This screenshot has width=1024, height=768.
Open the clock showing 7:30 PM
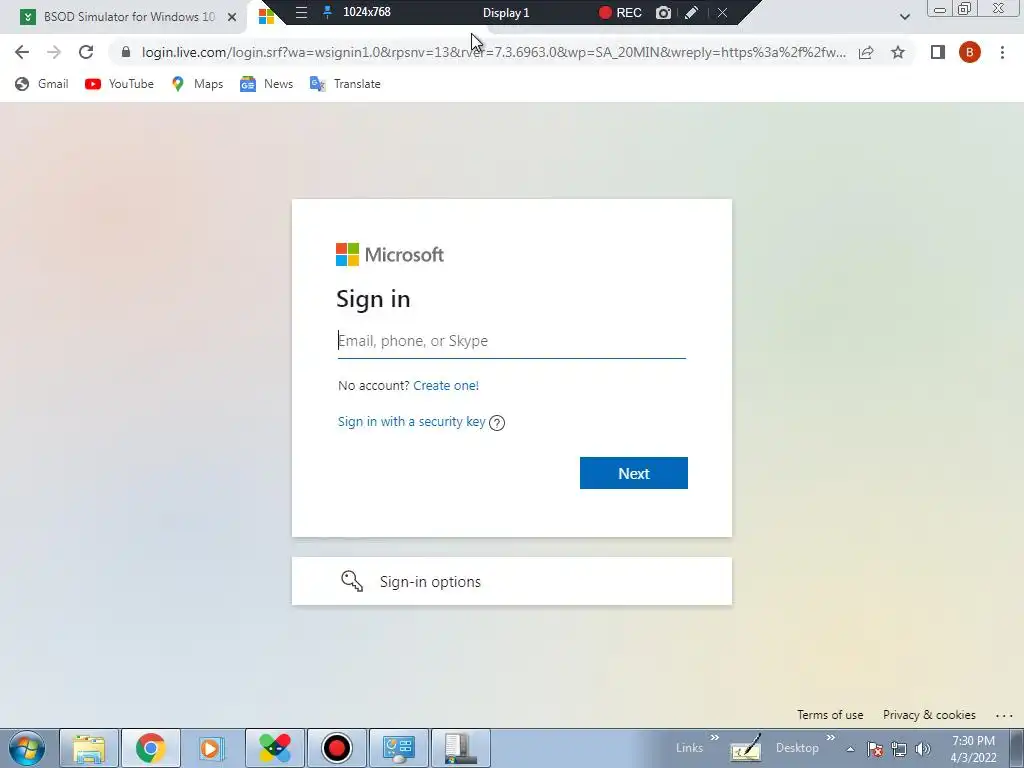[x=973, y=749]
